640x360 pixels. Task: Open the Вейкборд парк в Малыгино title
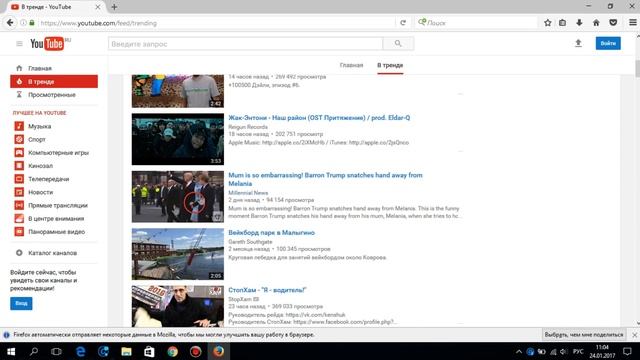(271, 233)
